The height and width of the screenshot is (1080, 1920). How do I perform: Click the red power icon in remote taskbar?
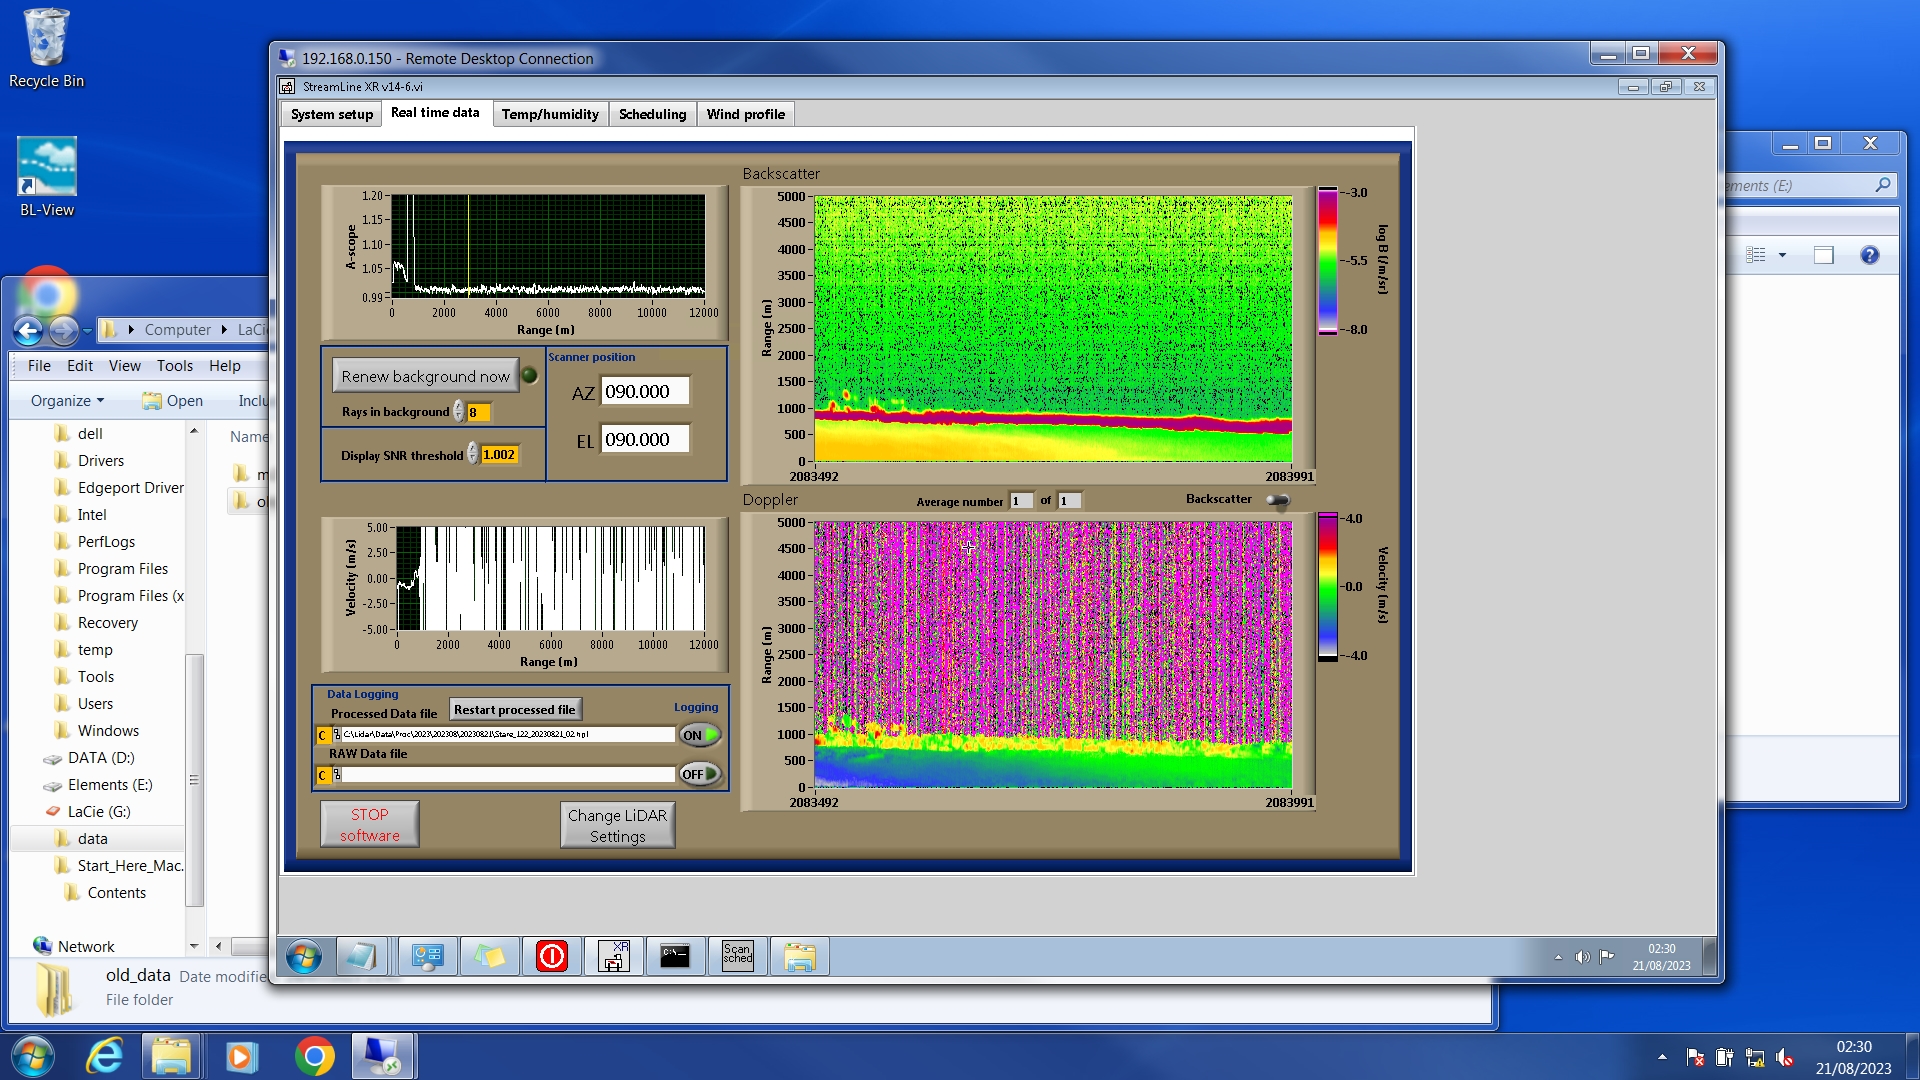click(x=551, y=957)
